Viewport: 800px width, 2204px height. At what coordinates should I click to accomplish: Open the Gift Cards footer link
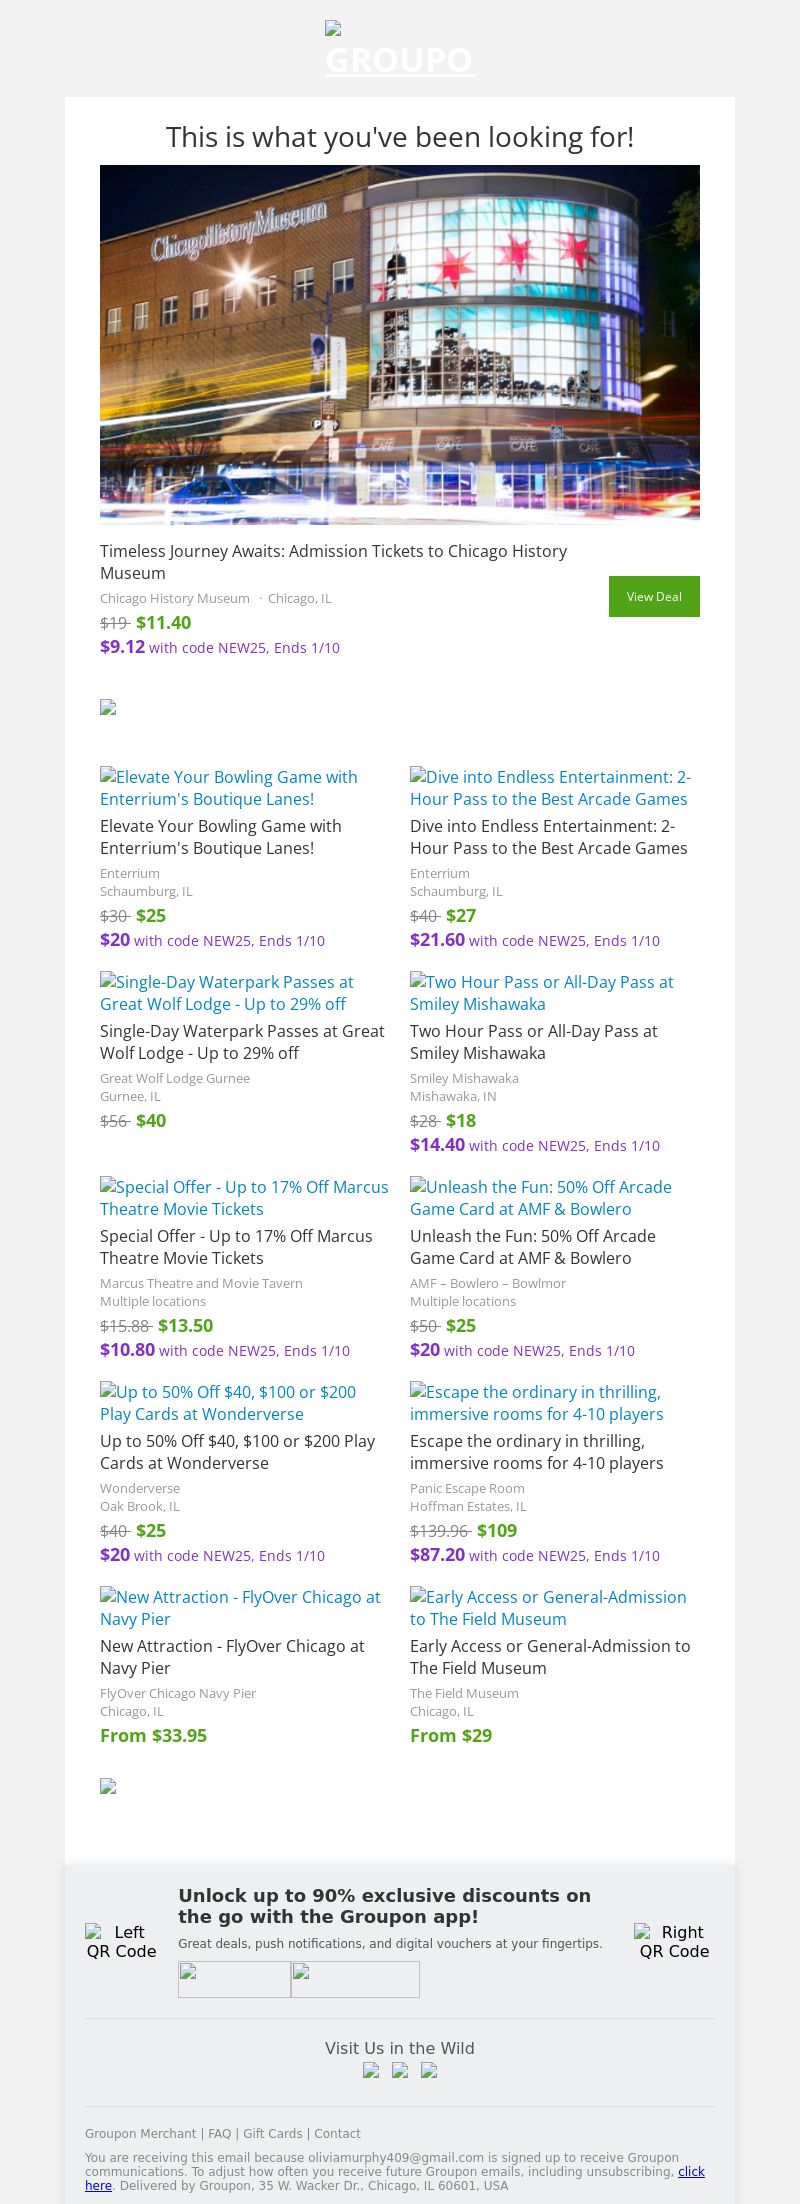272,2133
